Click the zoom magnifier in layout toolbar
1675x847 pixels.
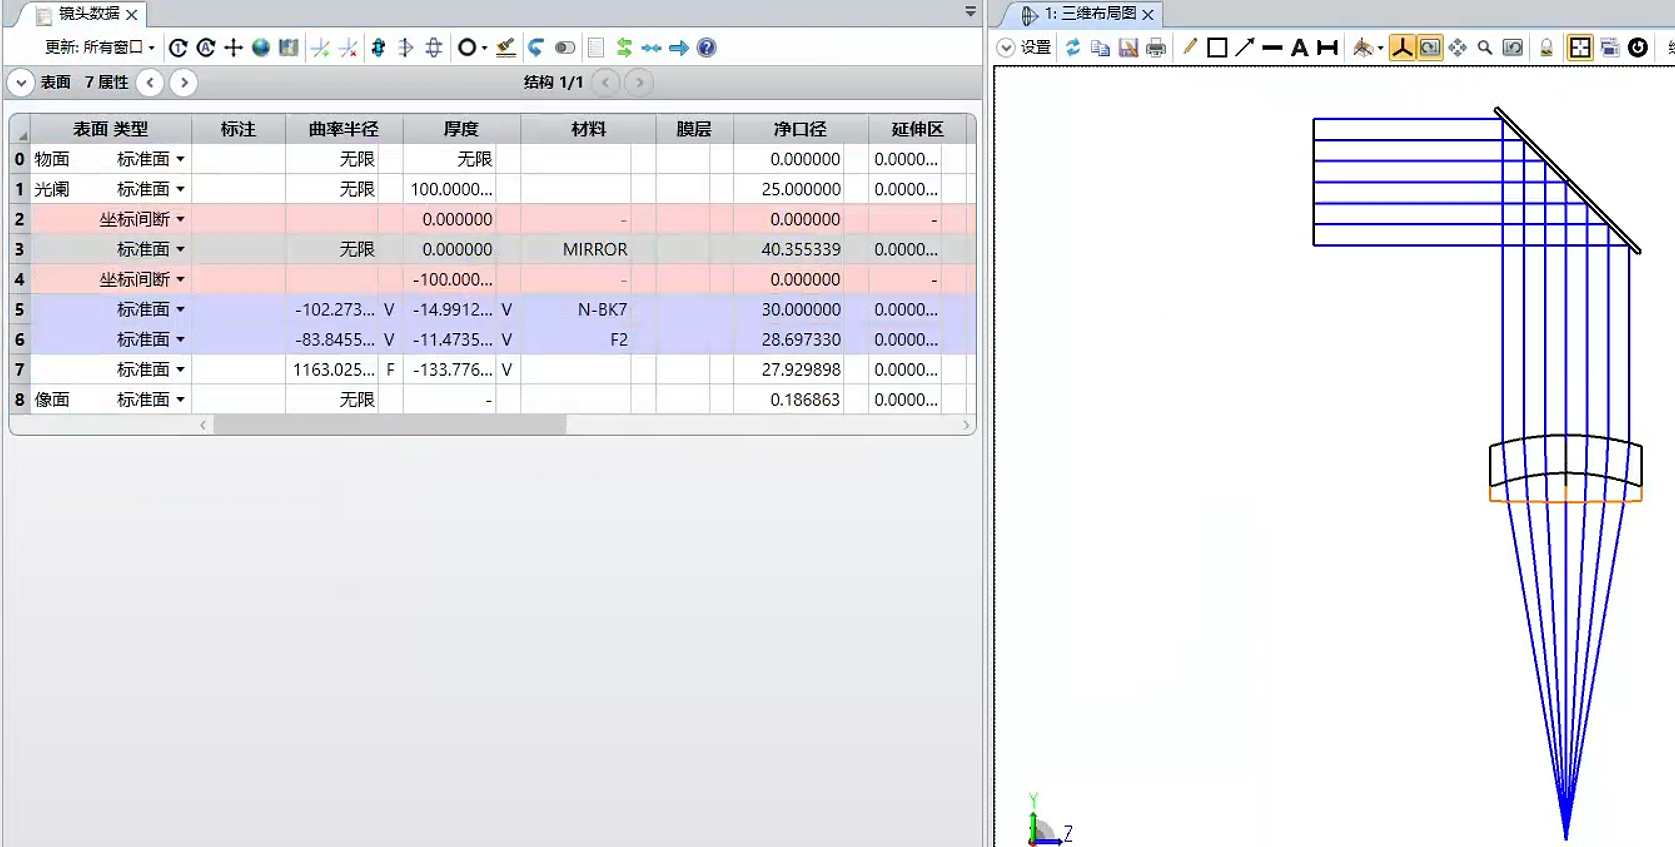coord(1485,48)
